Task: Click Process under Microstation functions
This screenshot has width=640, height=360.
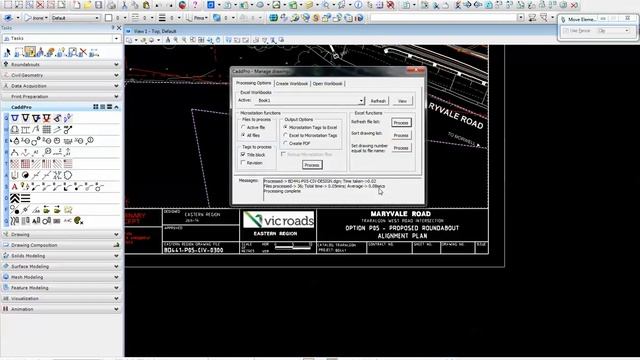Action: (312, 165)
